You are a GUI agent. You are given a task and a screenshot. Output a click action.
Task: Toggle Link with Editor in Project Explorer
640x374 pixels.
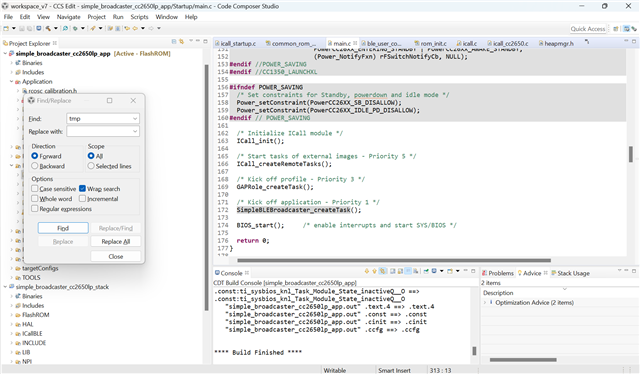[181, 42]
